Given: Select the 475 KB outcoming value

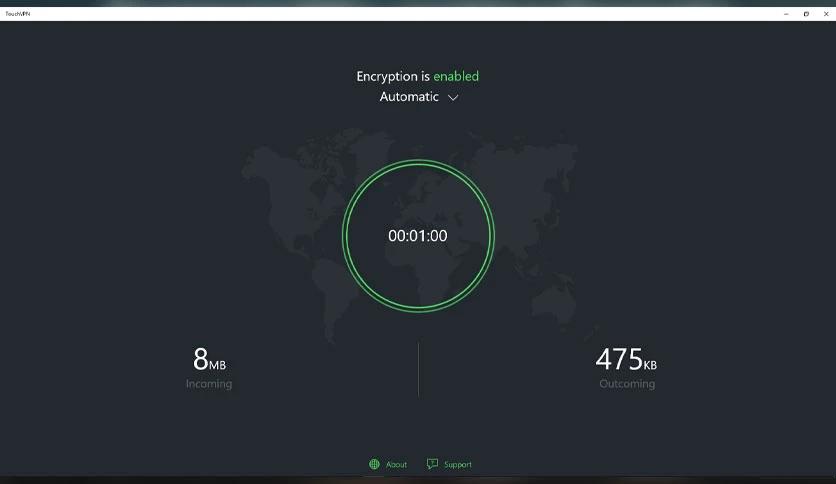Looking at the screenshot, I should (x=626, y=359).
